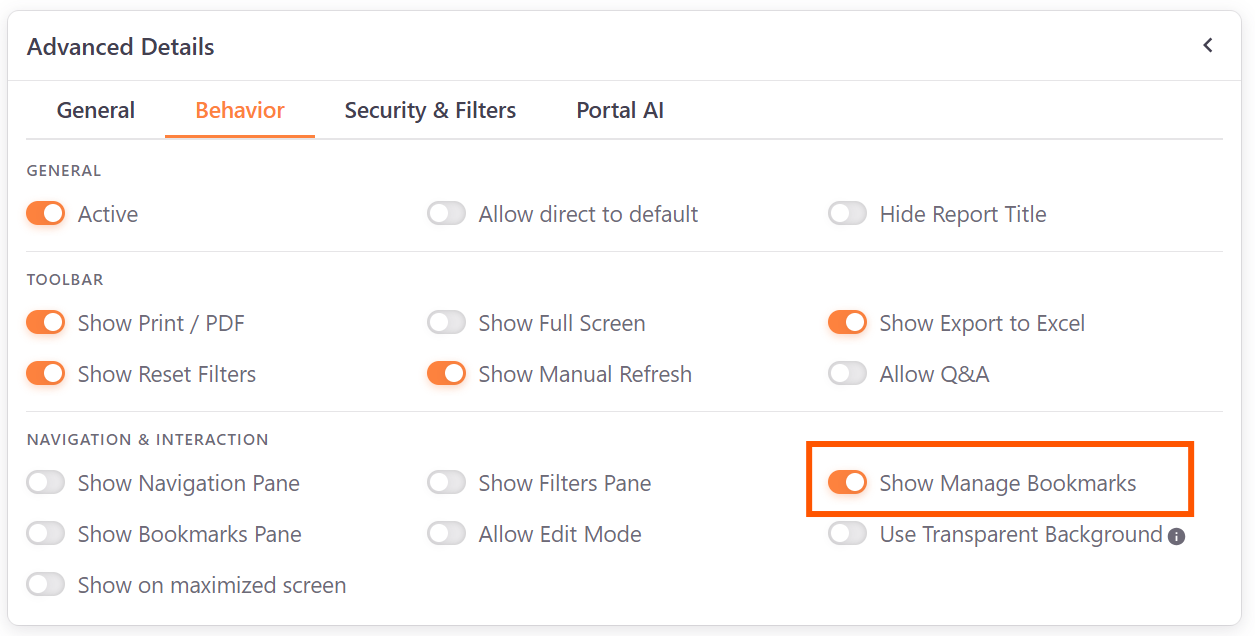The image size is (1255, 636).
Task: Switch to the Behavior tab
Action: click(239, 110)
